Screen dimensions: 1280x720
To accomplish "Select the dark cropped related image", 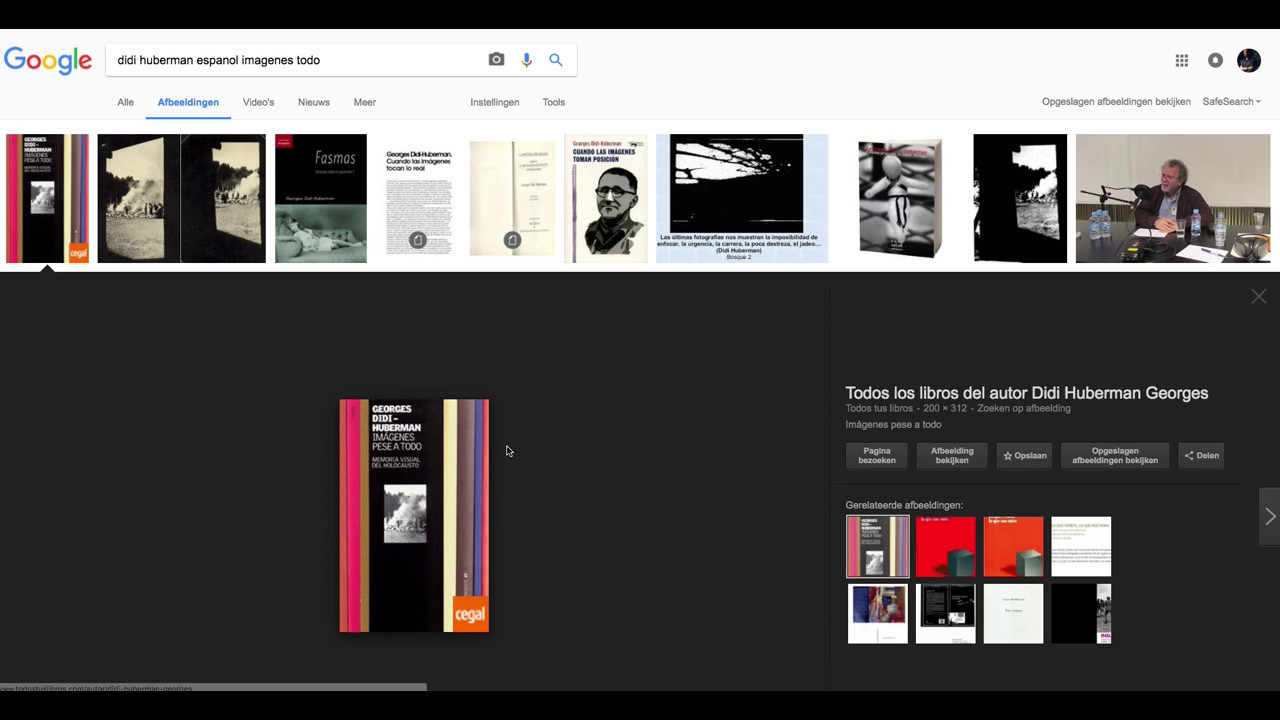I will [1081, 614].
